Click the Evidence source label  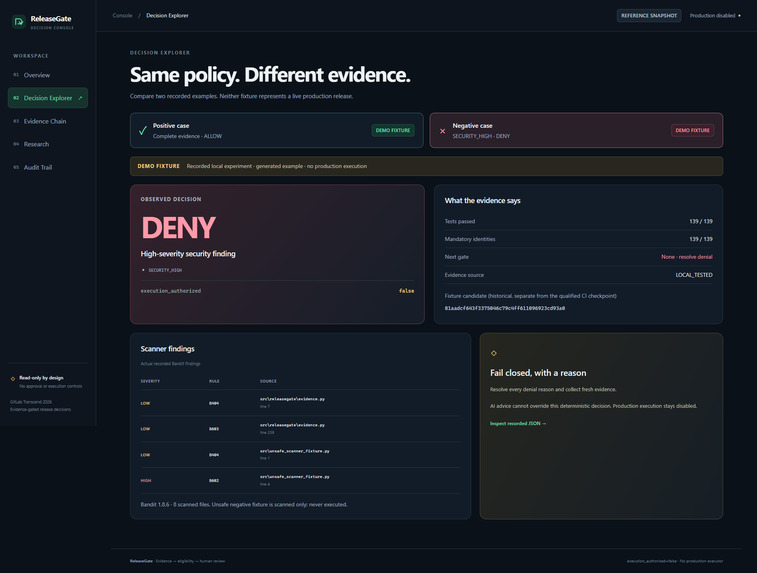(x=464, y=275)
